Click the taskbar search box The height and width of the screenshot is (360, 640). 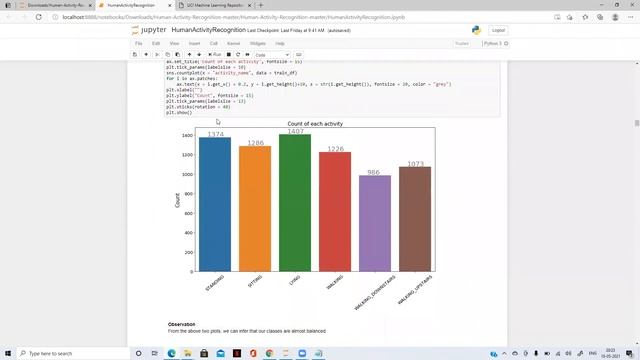point(73,353)
